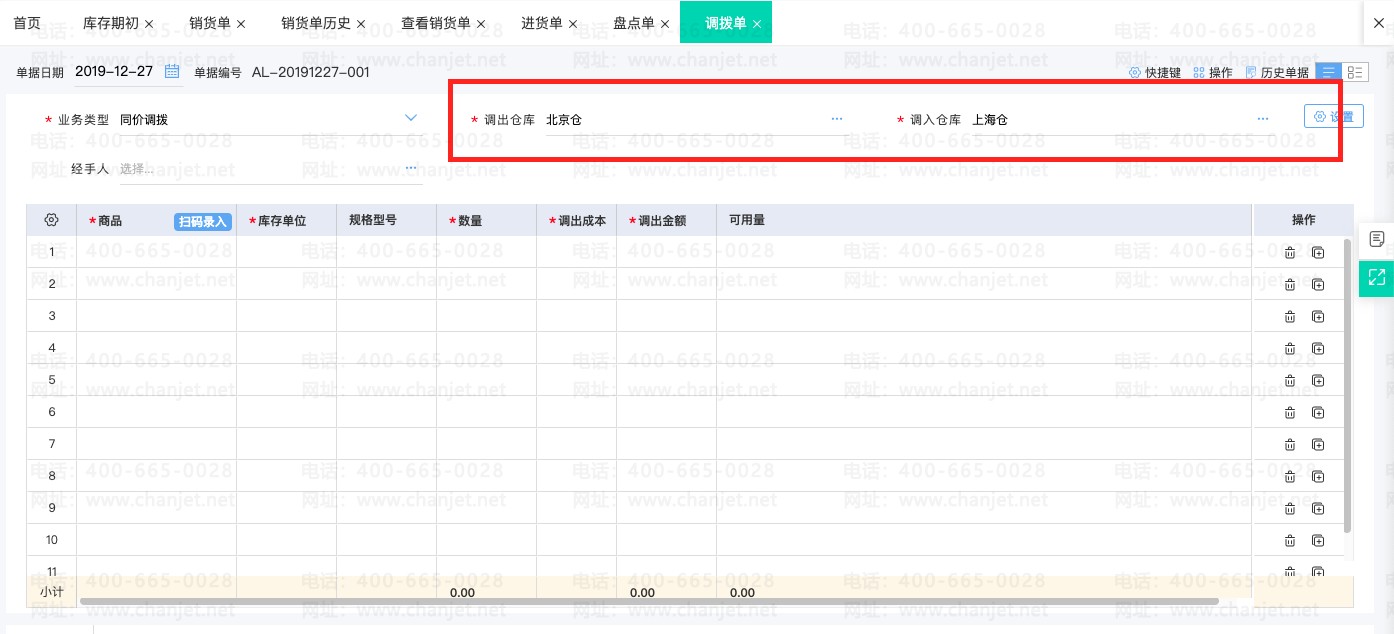
Task: Click 扫码录入 scan entry button
Action: pos(203,221)
